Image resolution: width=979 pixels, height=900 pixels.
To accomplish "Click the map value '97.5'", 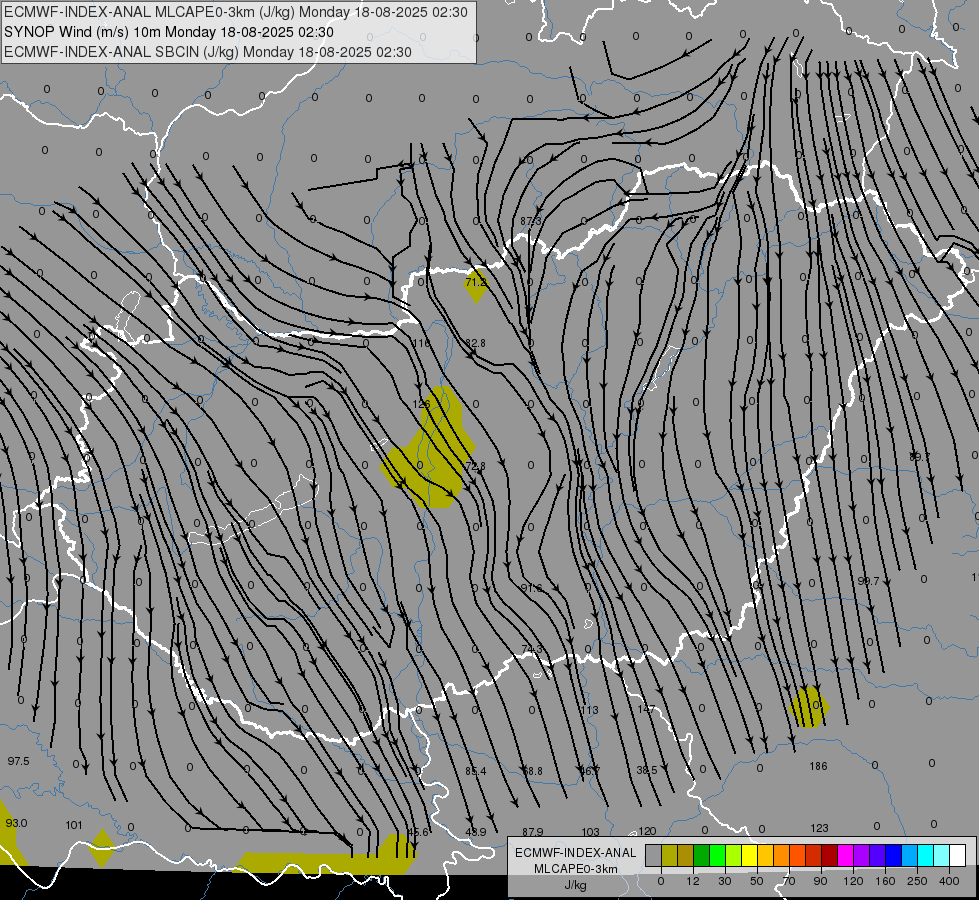I will pos(18,761).
